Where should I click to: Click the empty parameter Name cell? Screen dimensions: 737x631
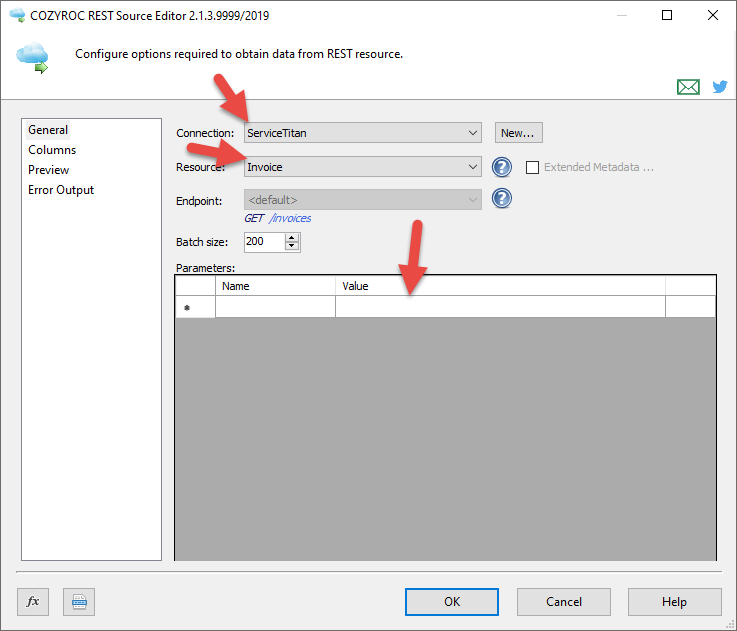[x=275, y=307]
